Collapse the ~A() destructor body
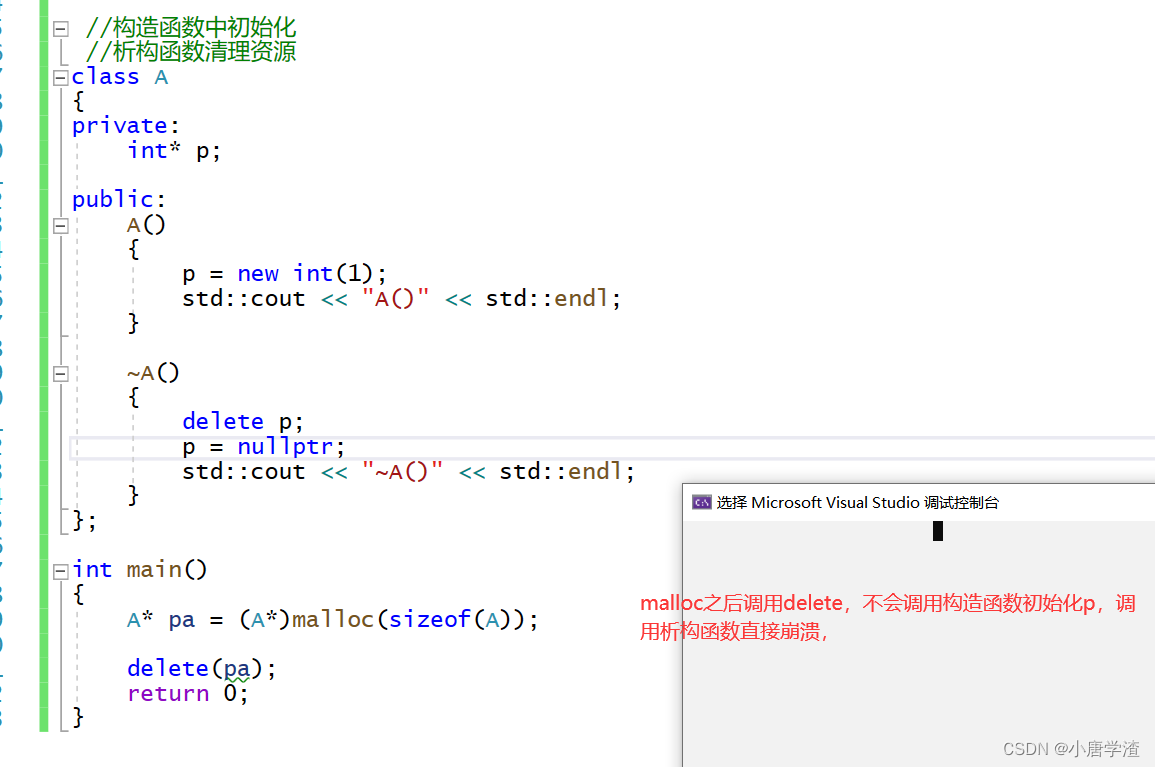This screenshot has height=767, width=1155. [60, 372]
